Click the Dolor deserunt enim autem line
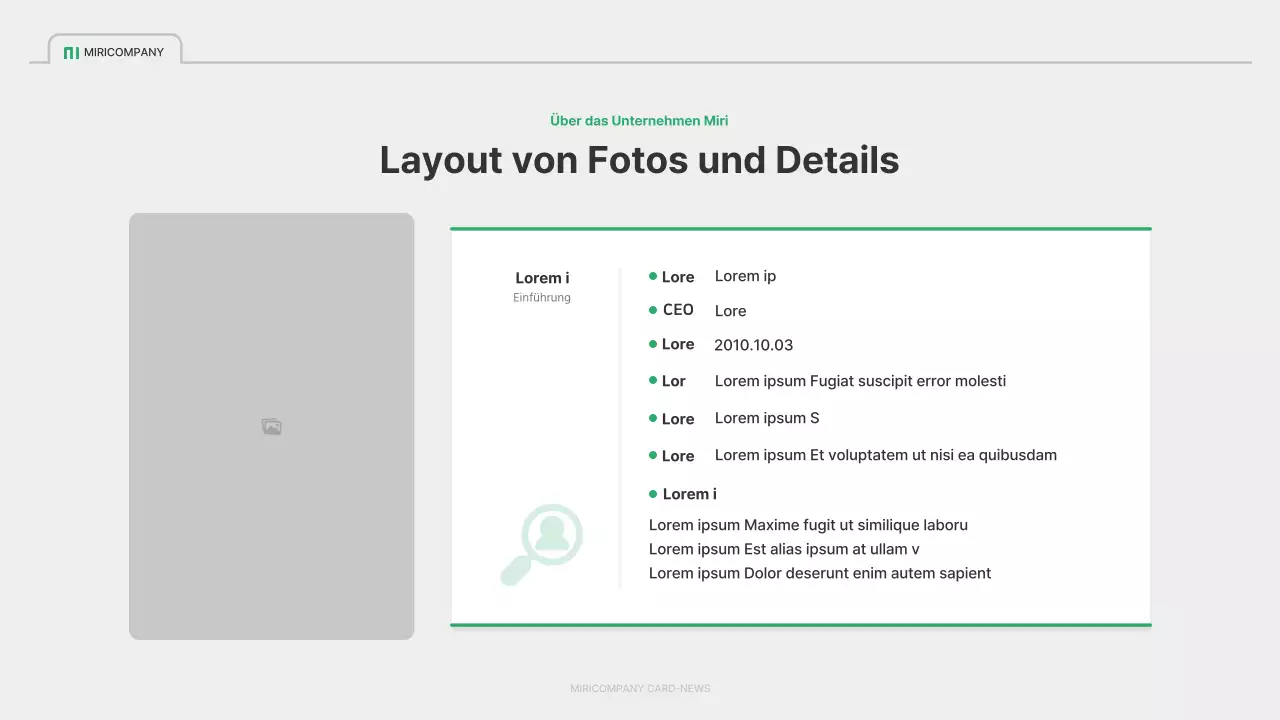Screen dimensions: 1280x720 click(x=820, y=573)
